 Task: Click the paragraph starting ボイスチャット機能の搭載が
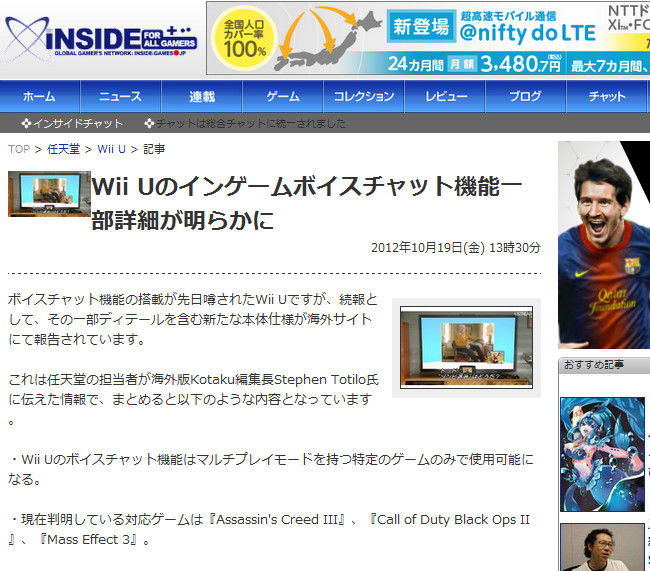[193, 319]
